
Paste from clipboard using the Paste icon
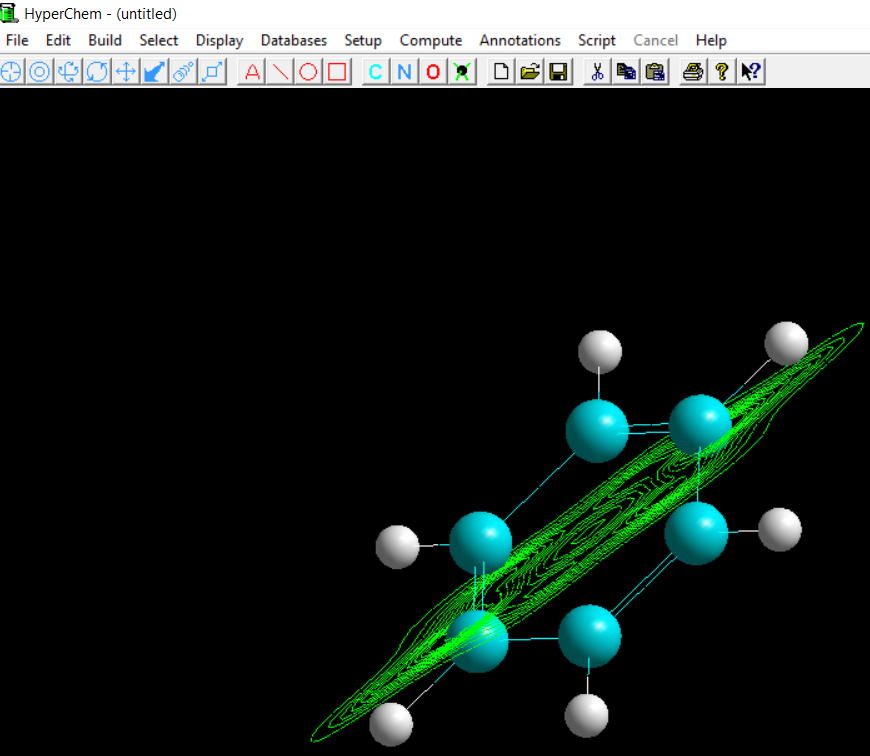655,72
